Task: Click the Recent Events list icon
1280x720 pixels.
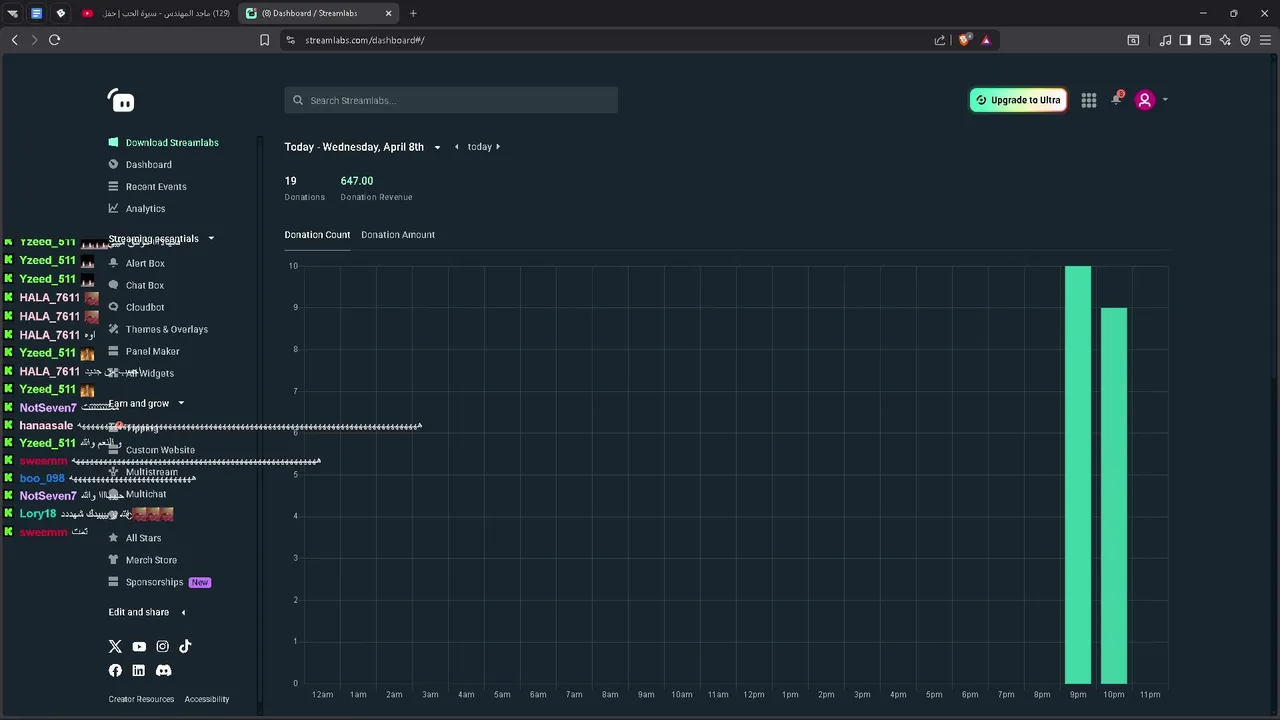Action: coord(113,186)
